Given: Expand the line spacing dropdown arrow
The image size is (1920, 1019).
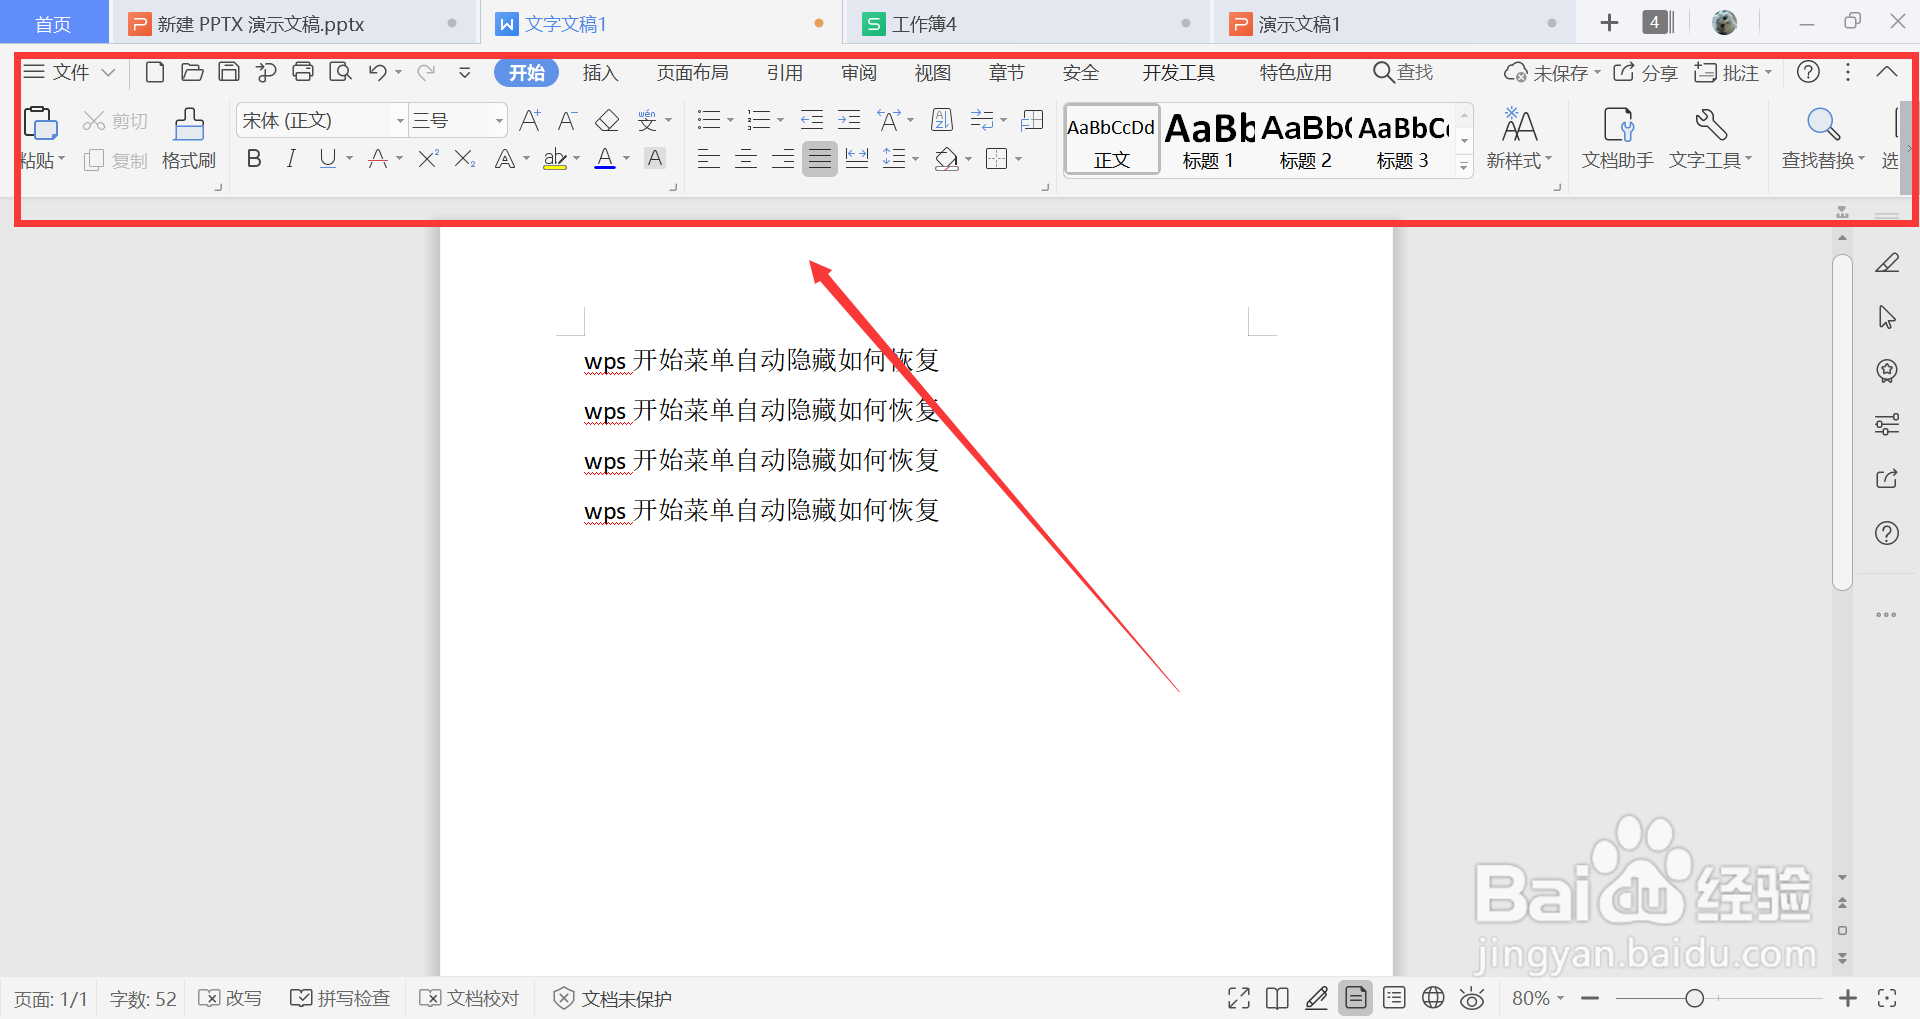Looking at the screenshot, I should [915, 158].
